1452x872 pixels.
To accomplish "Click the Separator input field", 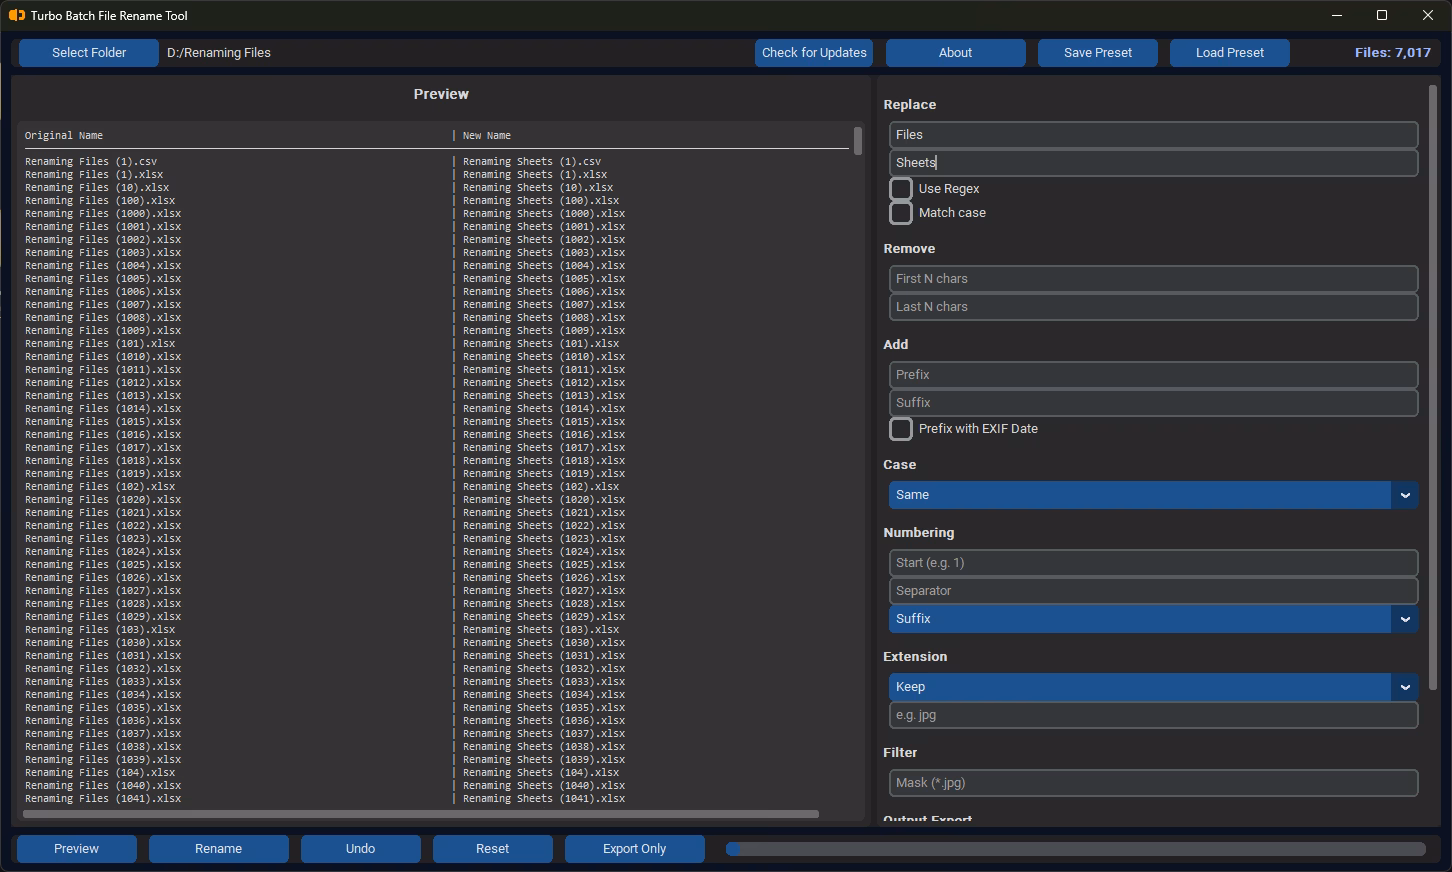I will tap(1153, 591).
